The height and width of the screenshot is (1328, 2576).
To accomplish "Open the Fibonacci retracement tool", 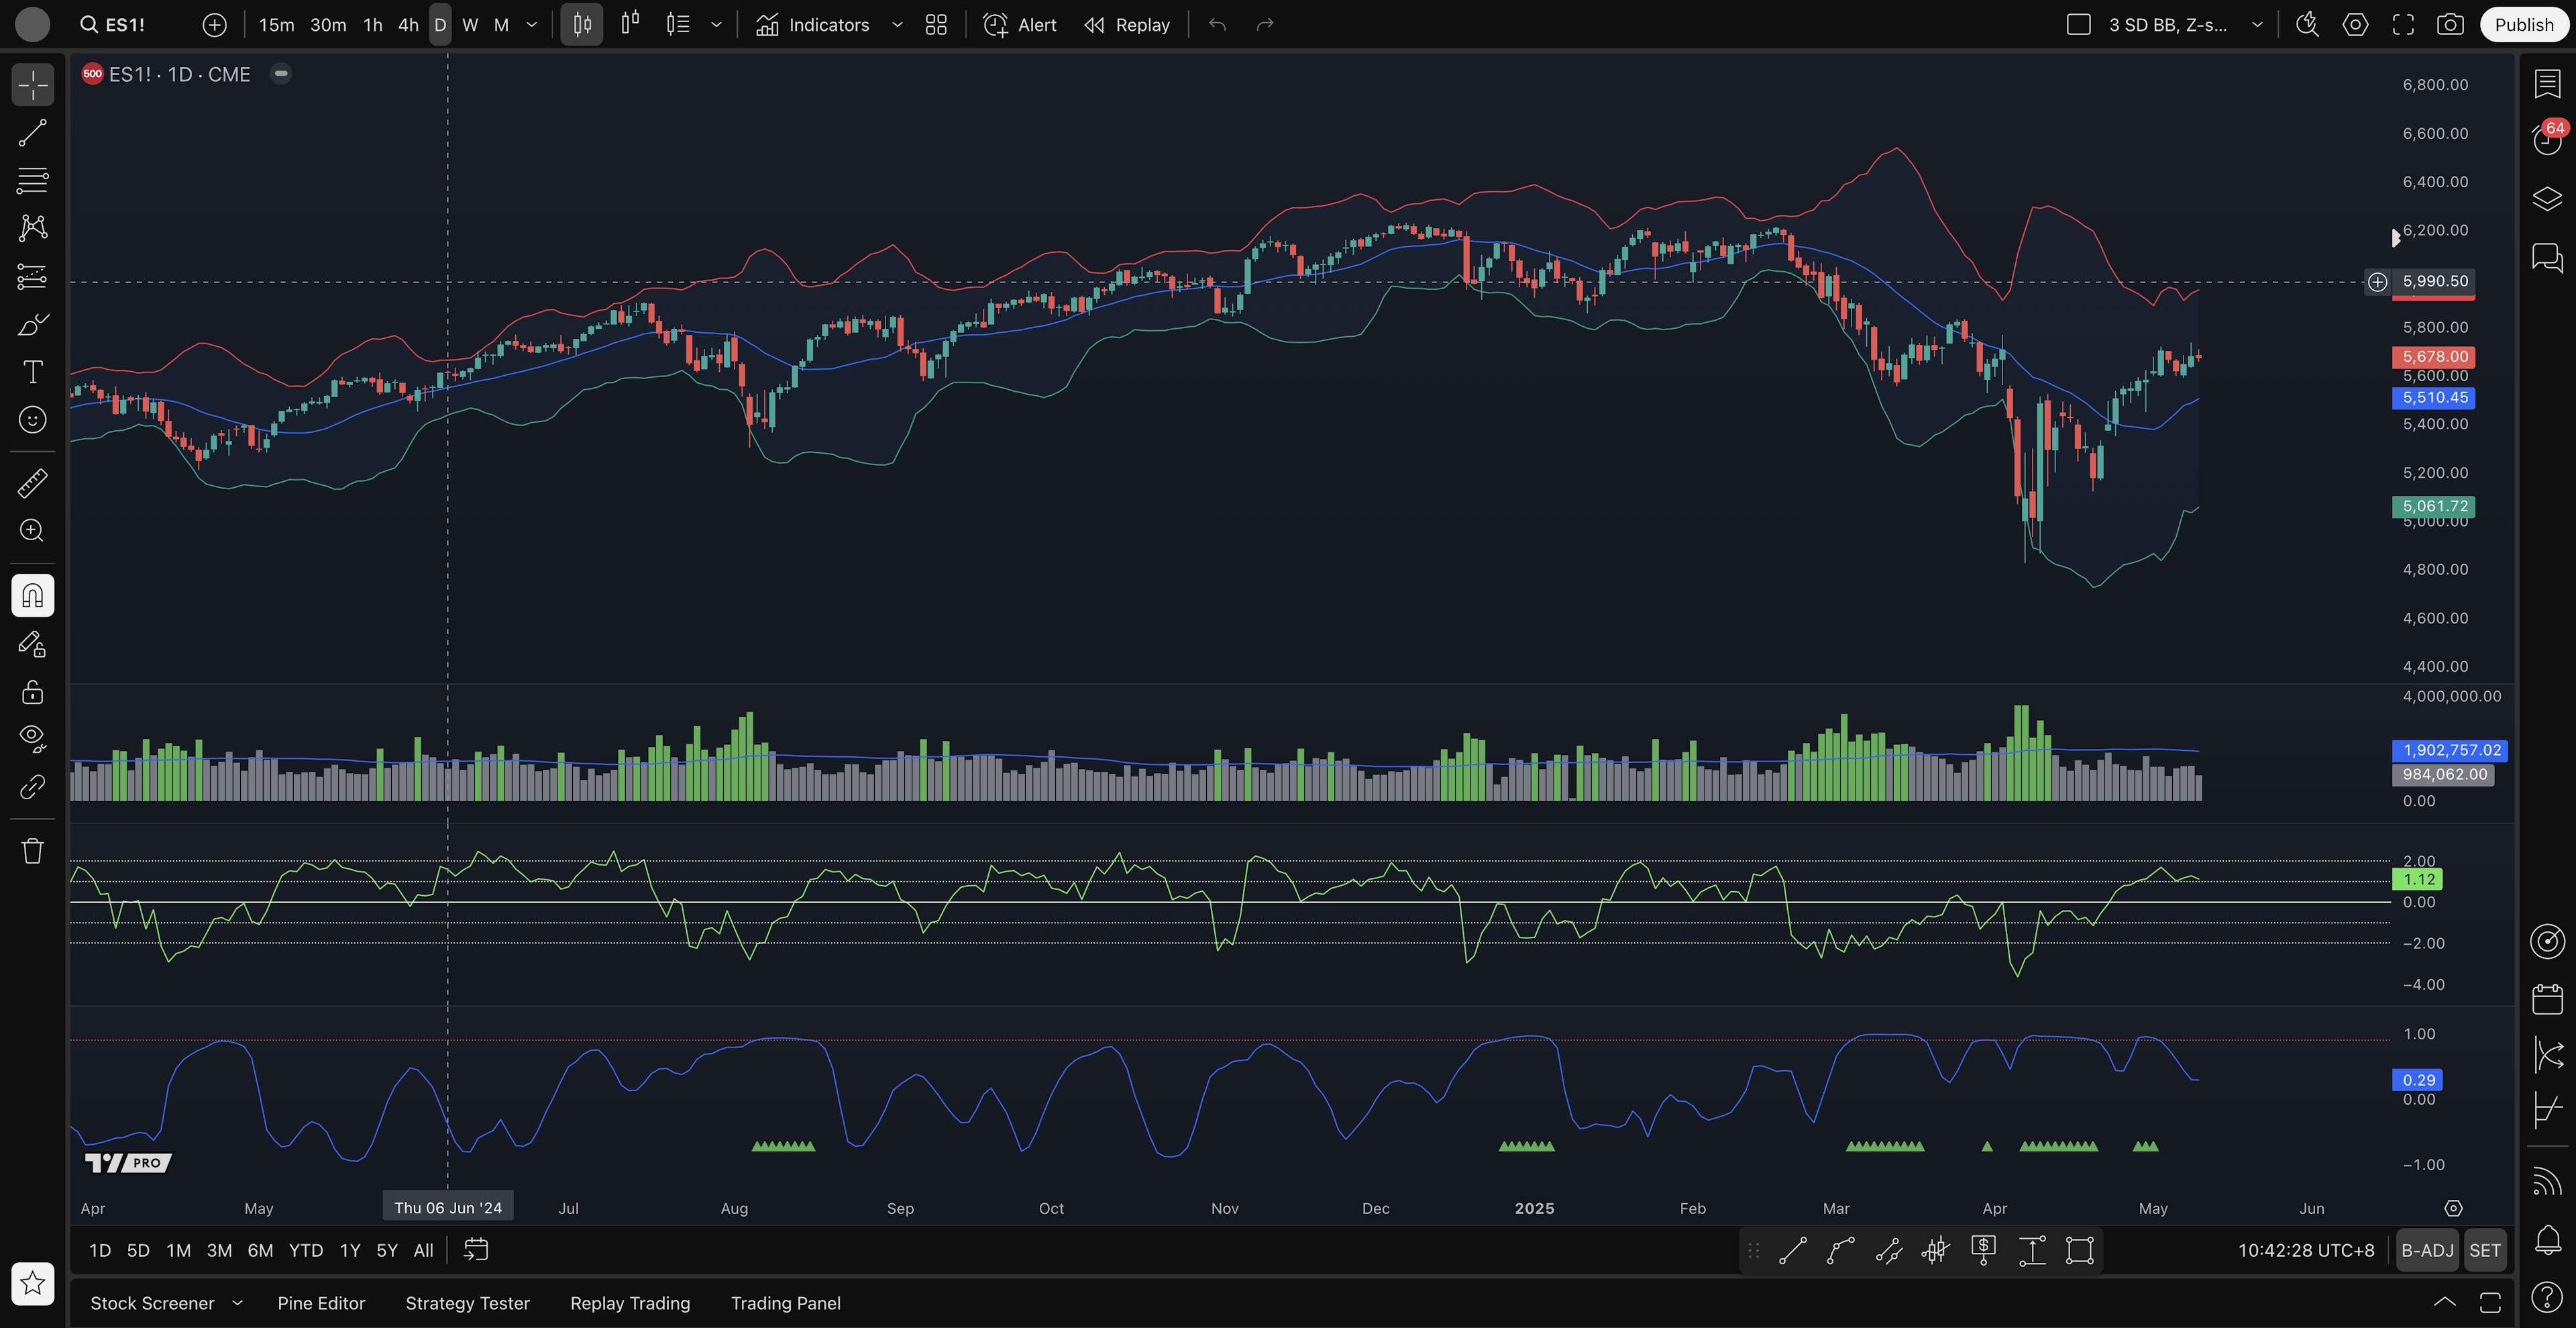I will (32, 180).
